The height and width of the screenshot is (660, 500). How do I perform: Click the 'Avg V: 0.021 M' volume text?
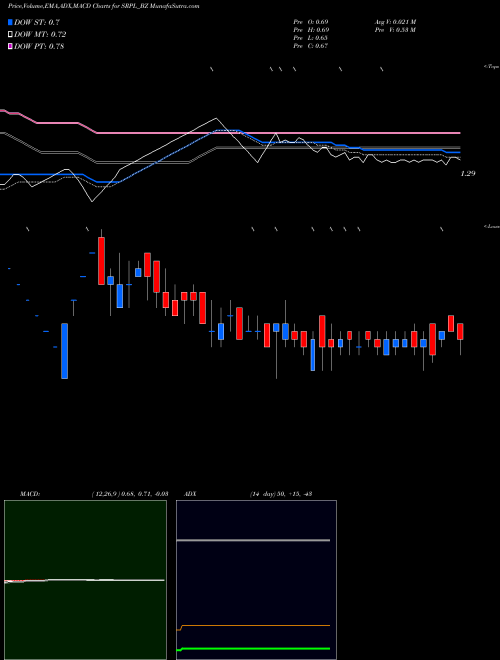click(x=396, y=22)
